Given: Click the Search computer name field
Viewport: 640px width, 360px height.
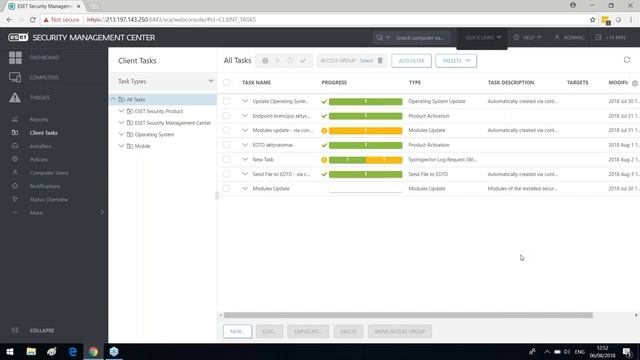Looking at the screenshot, I should (420, 38).
